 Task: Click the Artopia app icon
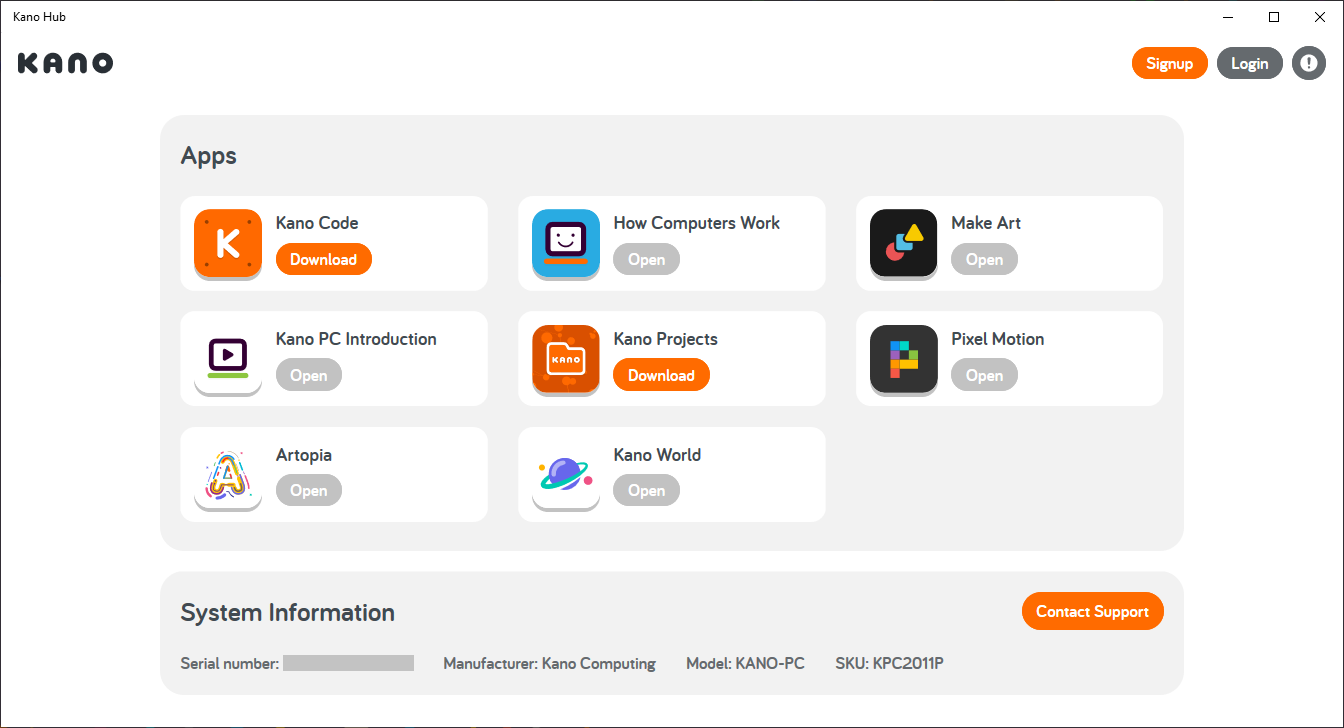[228, 476]
